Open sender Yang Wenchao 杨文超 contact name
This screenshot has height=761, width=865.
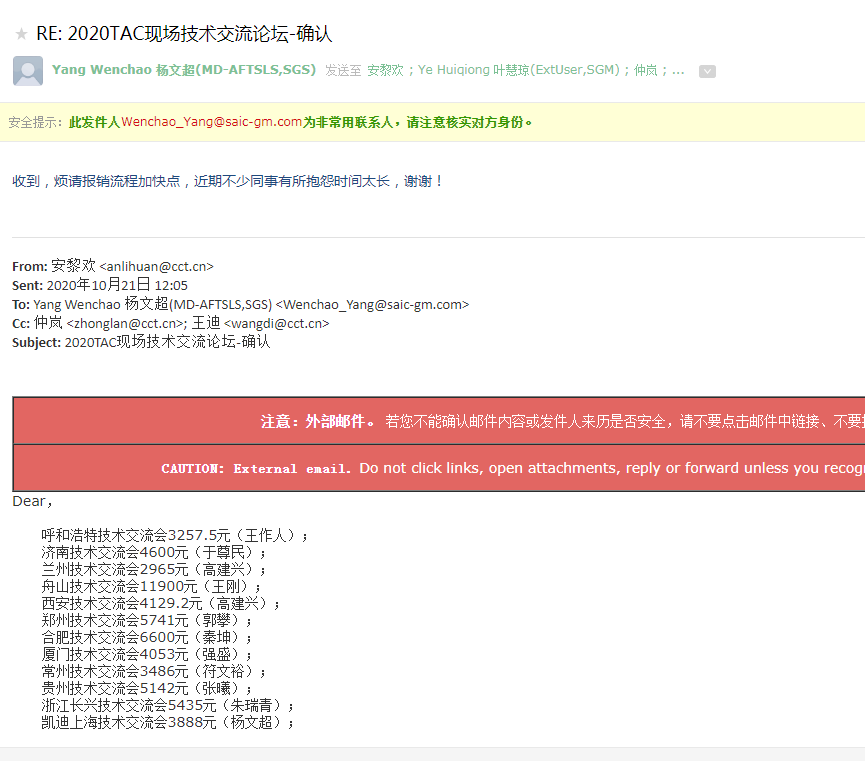click(x=184, y=70)
